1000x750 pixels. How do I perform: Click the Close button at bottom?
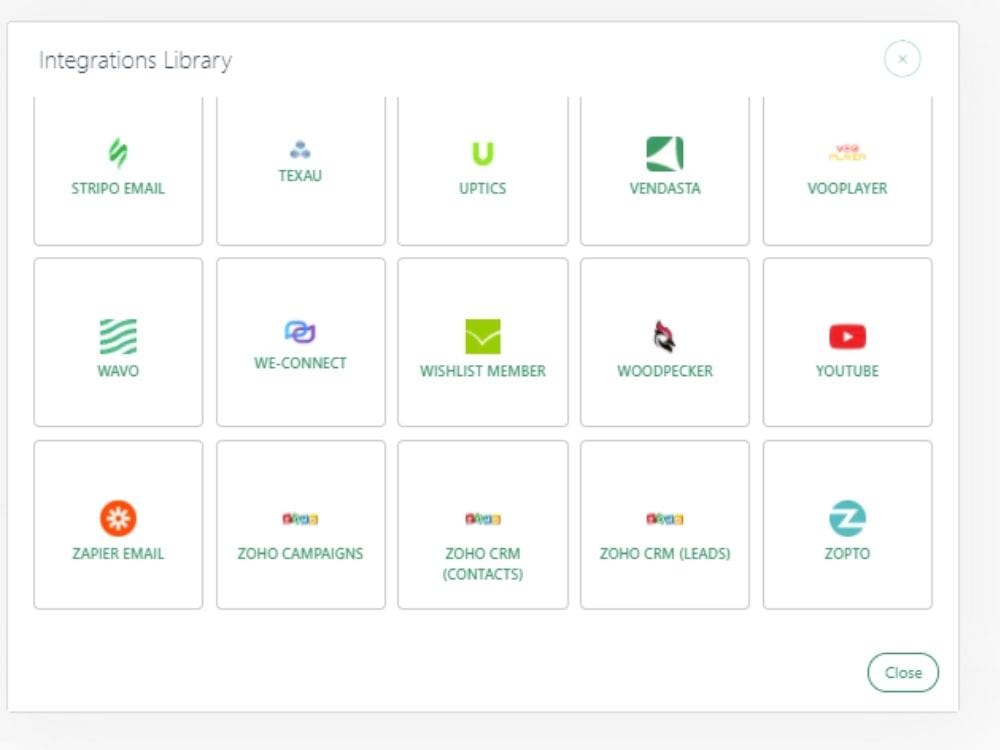902,672
